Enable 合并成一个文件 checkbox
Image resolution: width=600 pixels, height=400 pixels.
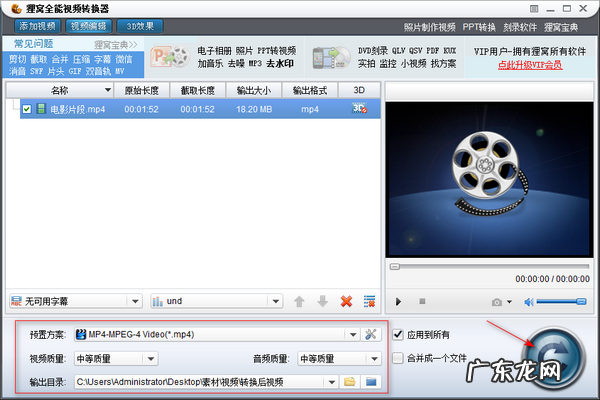pos(399,357)
